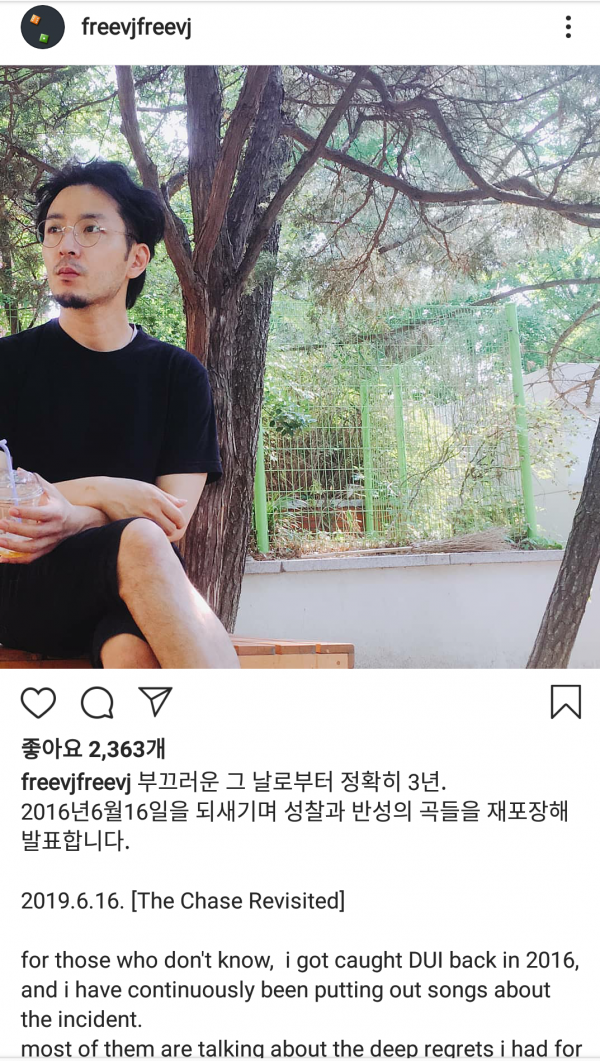Save the post with the bookmark icon
The image size is (600, 1061).
pyautogui.click(x=566, y=702)
